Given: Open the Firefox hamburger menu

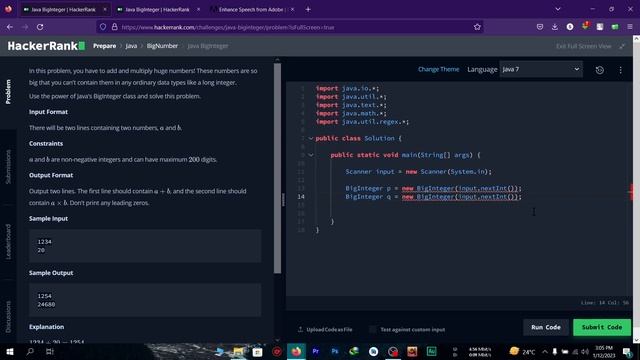Looking at the screenshot, I should [630, 27].
